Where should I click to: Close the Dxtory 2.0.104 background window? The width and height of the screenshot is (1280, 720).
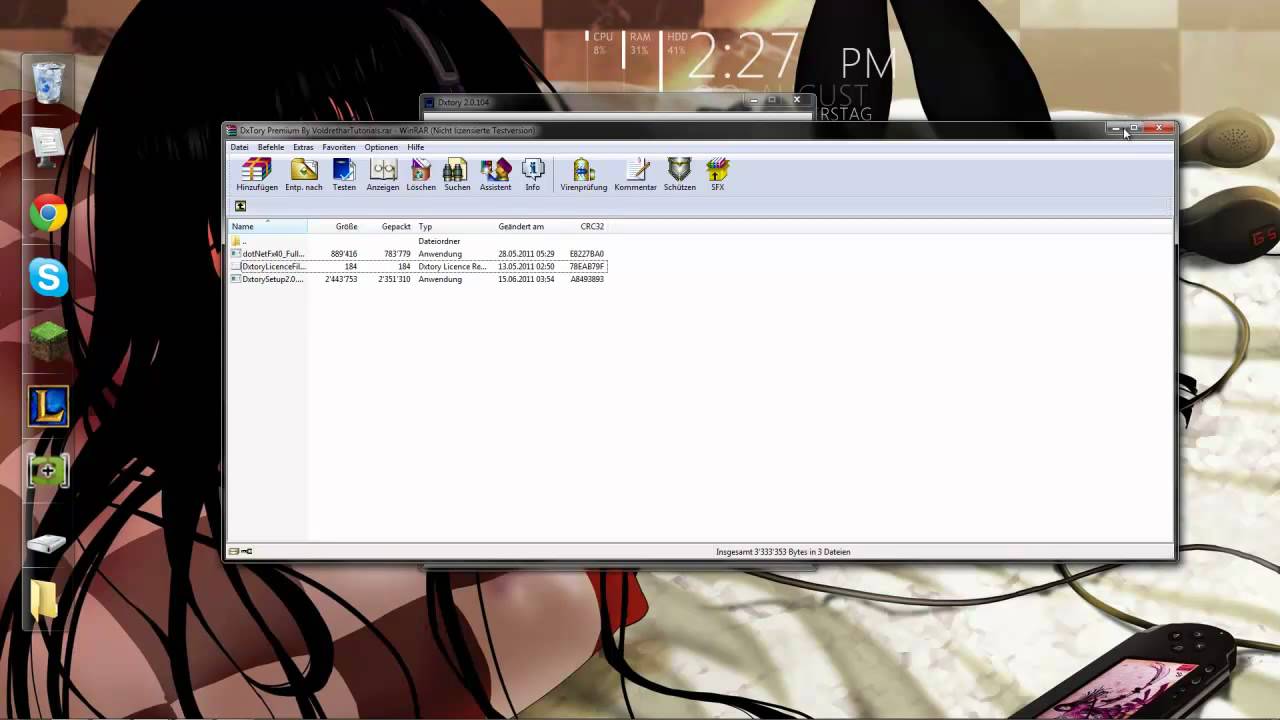tap(797, 100)
